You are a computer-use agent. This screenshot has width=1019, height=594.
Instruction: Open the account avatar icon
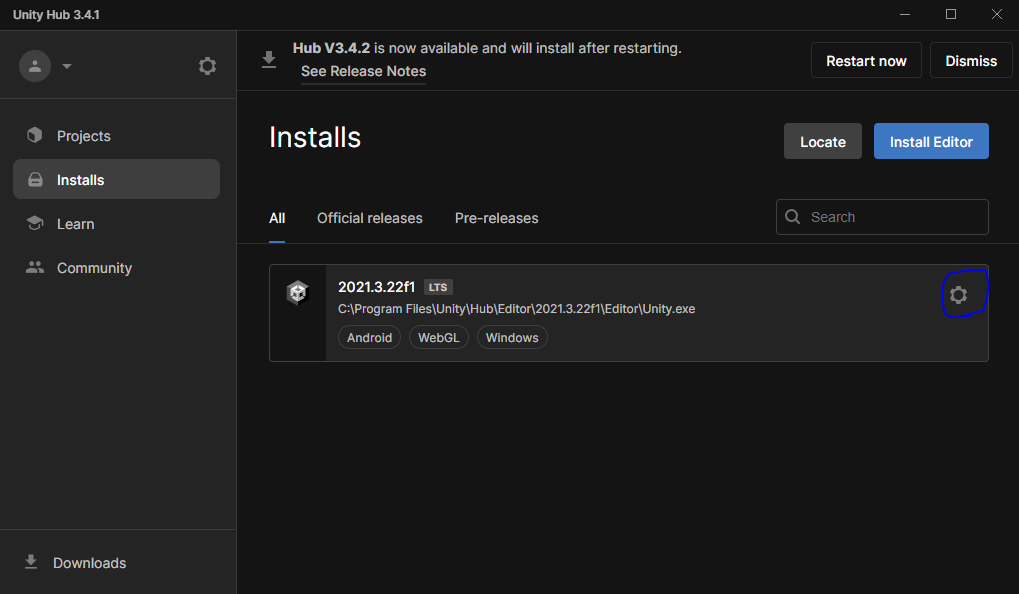[x=35, y=66]
